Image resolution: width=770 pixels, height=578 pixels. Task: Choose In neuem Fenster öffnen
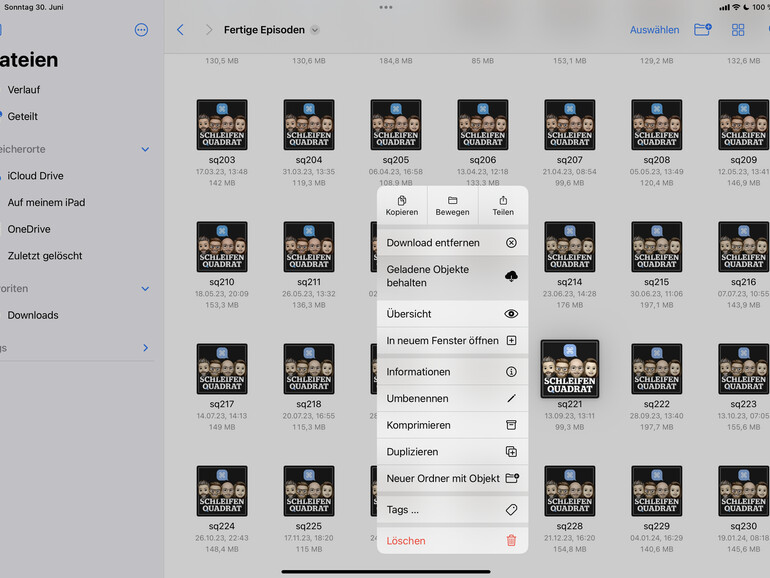452,341
